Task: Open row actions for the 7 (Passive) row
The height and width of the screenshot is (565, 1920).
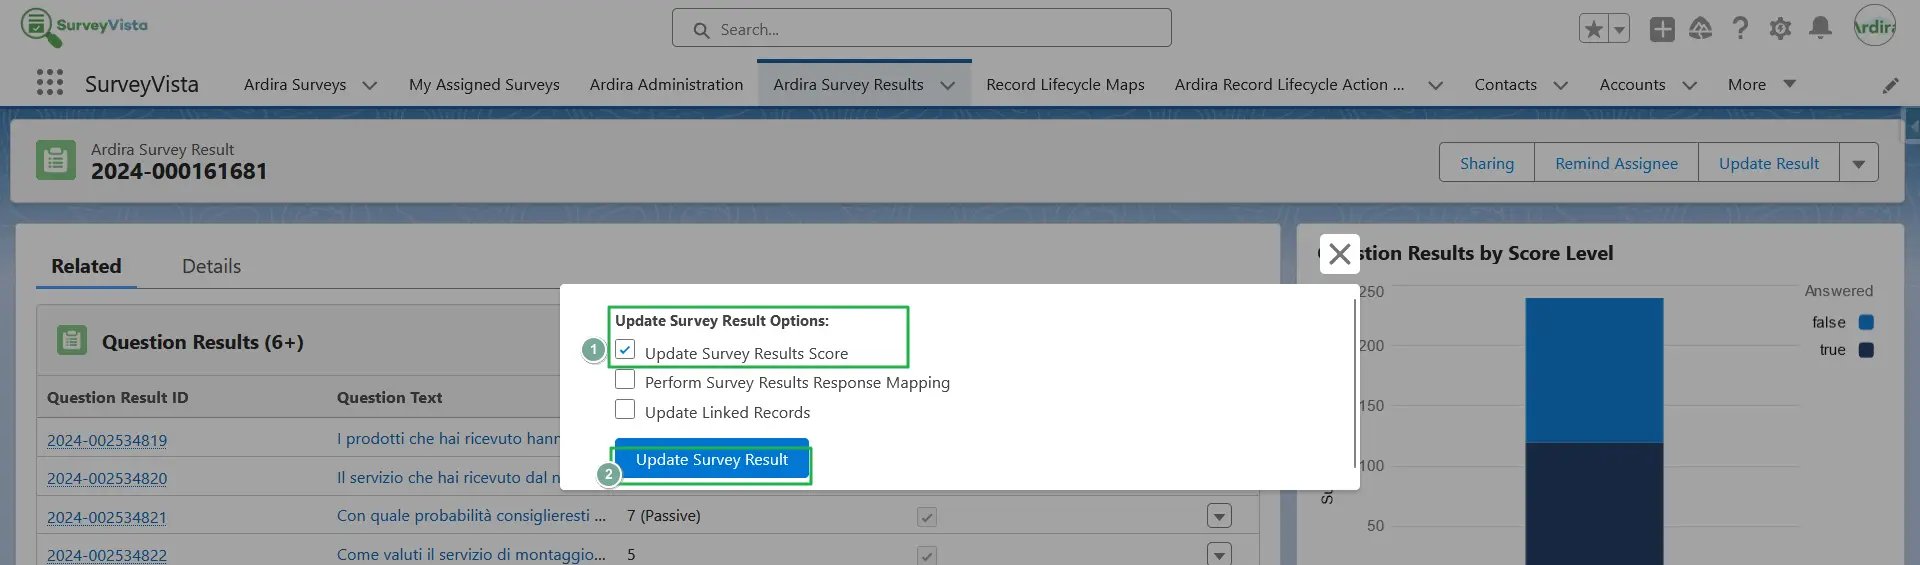Action: pyautogui.click(x=1219, y=516)
